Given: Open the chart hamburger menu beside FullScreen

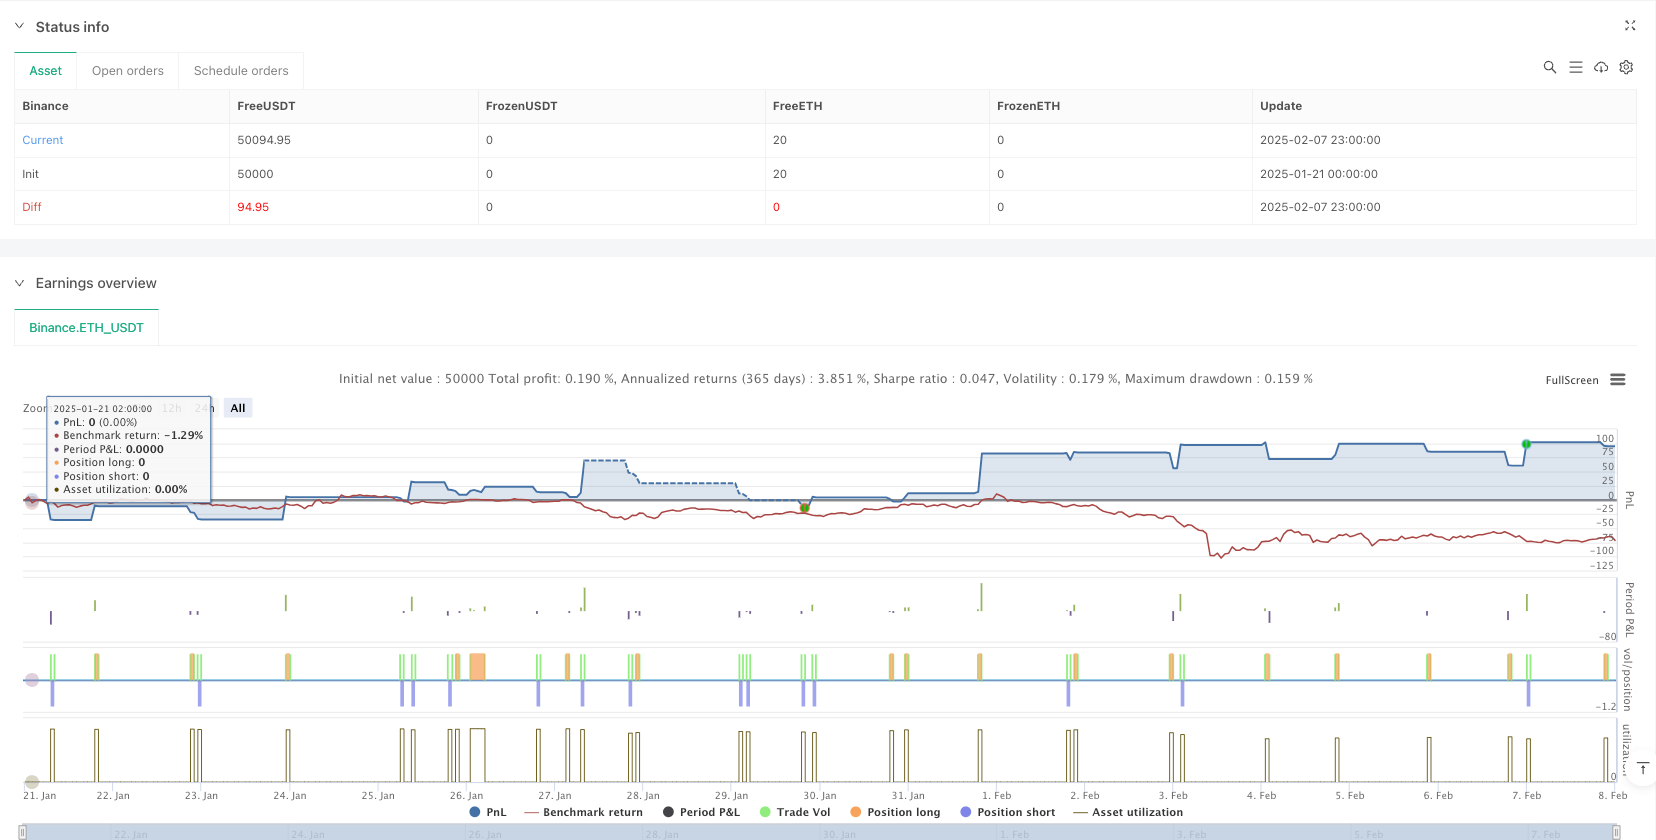Looking at the screenshot, I should [x=1618, y=380].
